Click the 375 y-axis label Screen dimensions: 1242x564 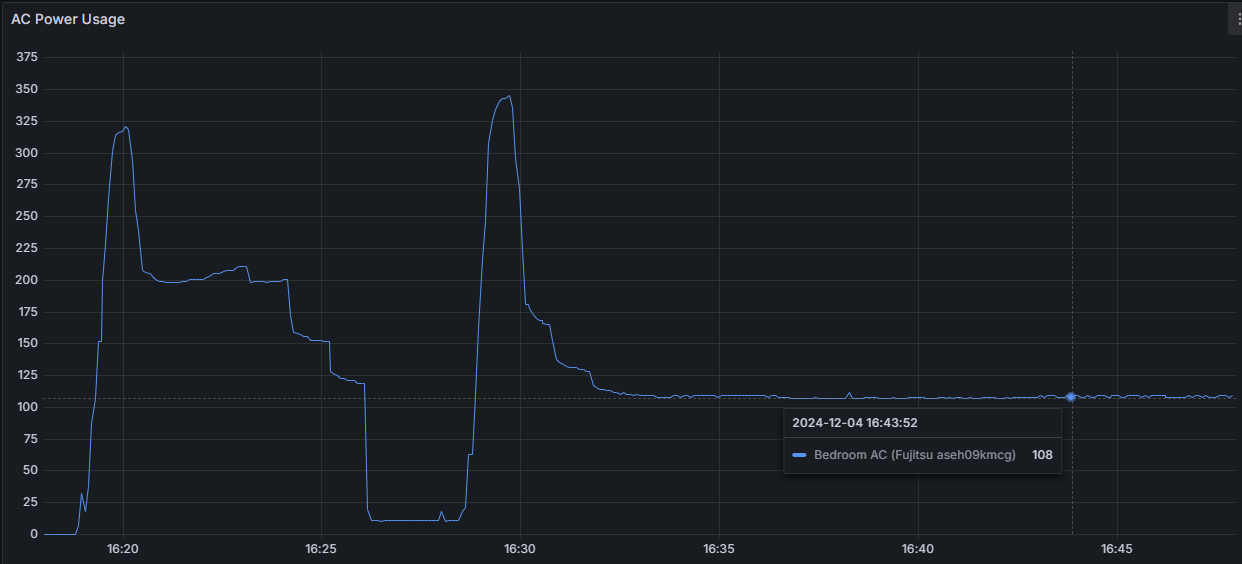coord(27,58)
